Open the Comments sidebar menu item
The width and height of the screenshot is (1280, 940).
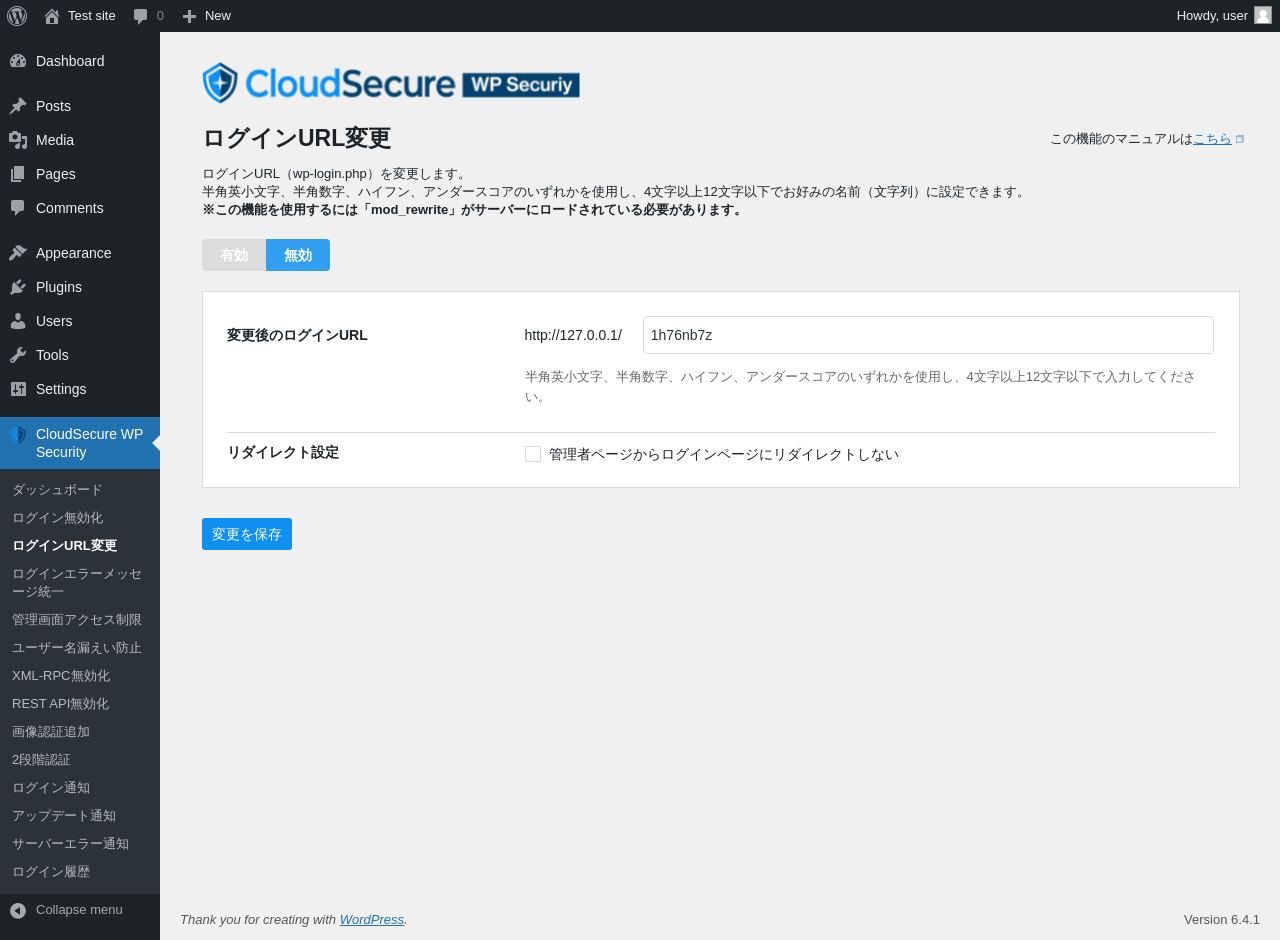(x=80, y=208)
